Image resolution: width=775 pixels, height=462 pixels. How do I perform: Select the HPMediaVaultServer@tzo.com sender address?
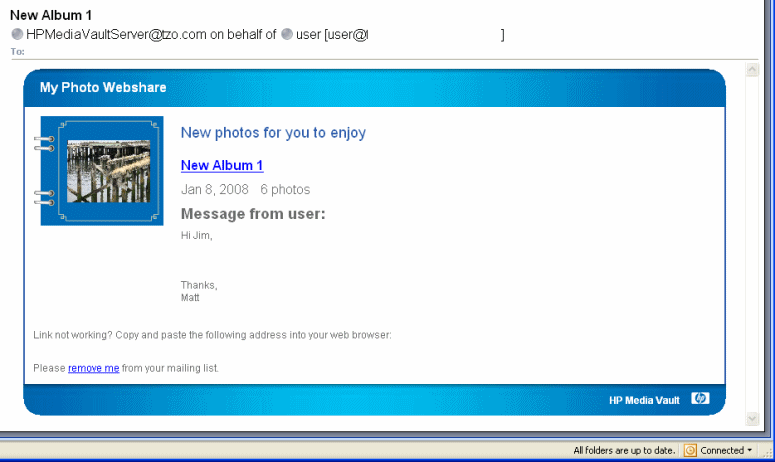pos(116,35)
